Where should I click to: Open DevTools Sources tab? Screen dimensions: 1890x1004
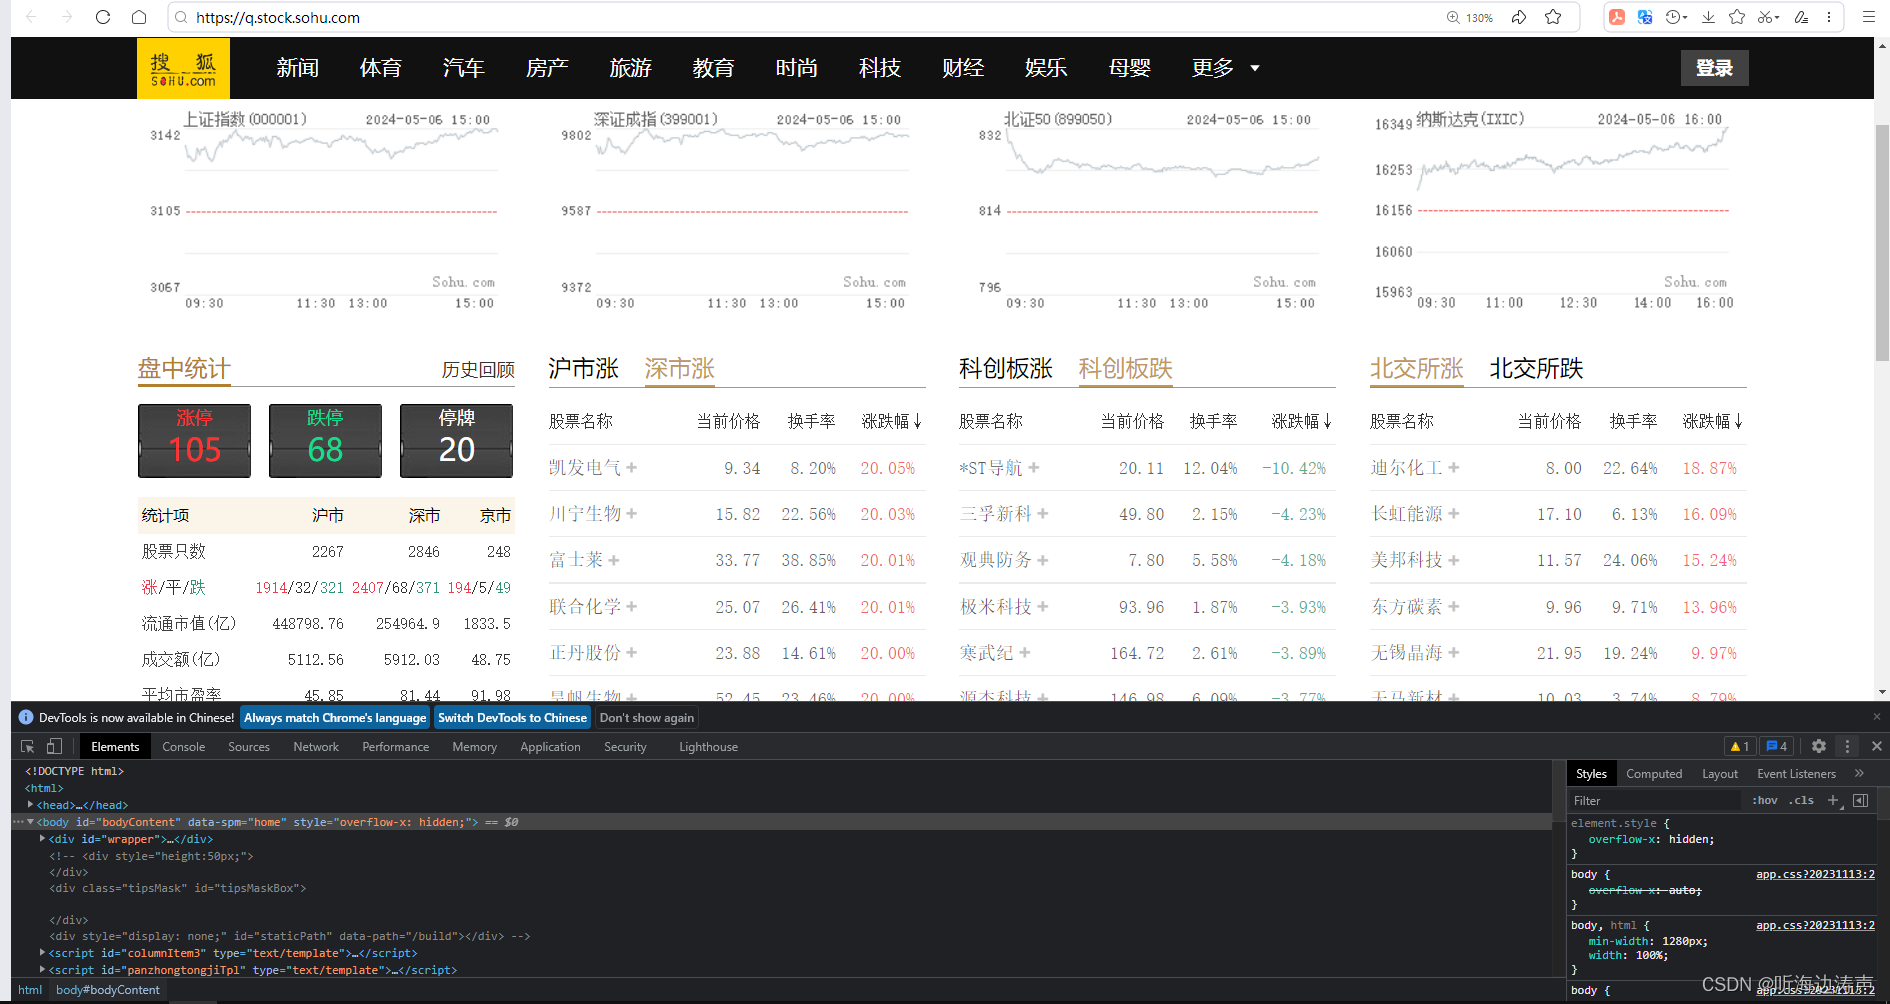click(249, 746)
